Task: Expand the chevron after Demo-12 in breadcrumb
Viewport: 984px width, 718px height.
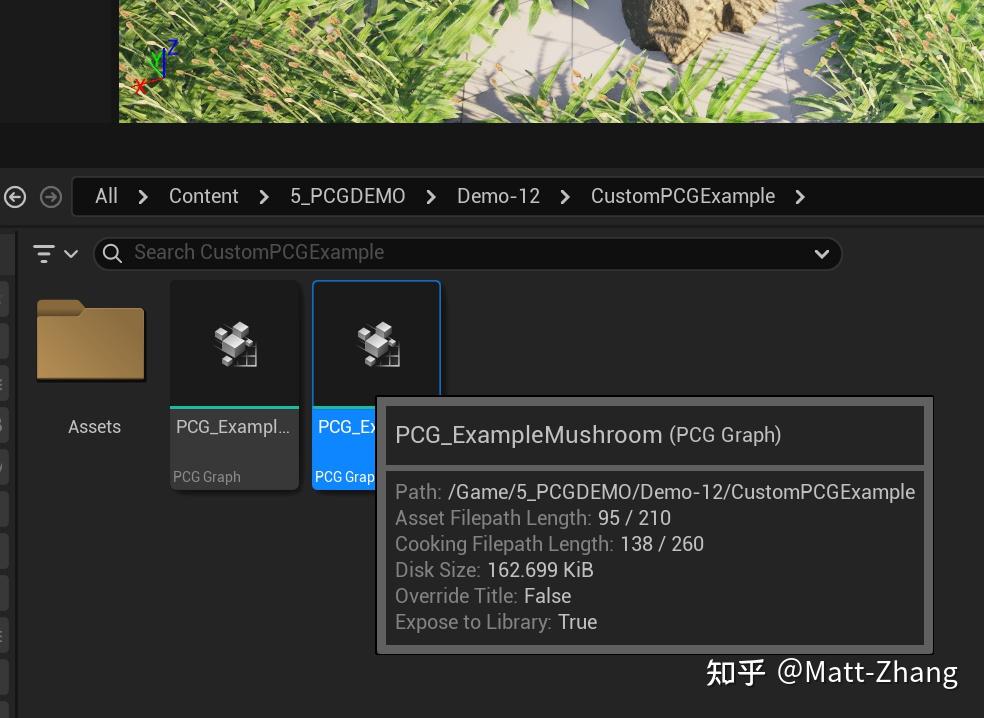Action: [565, 197]
